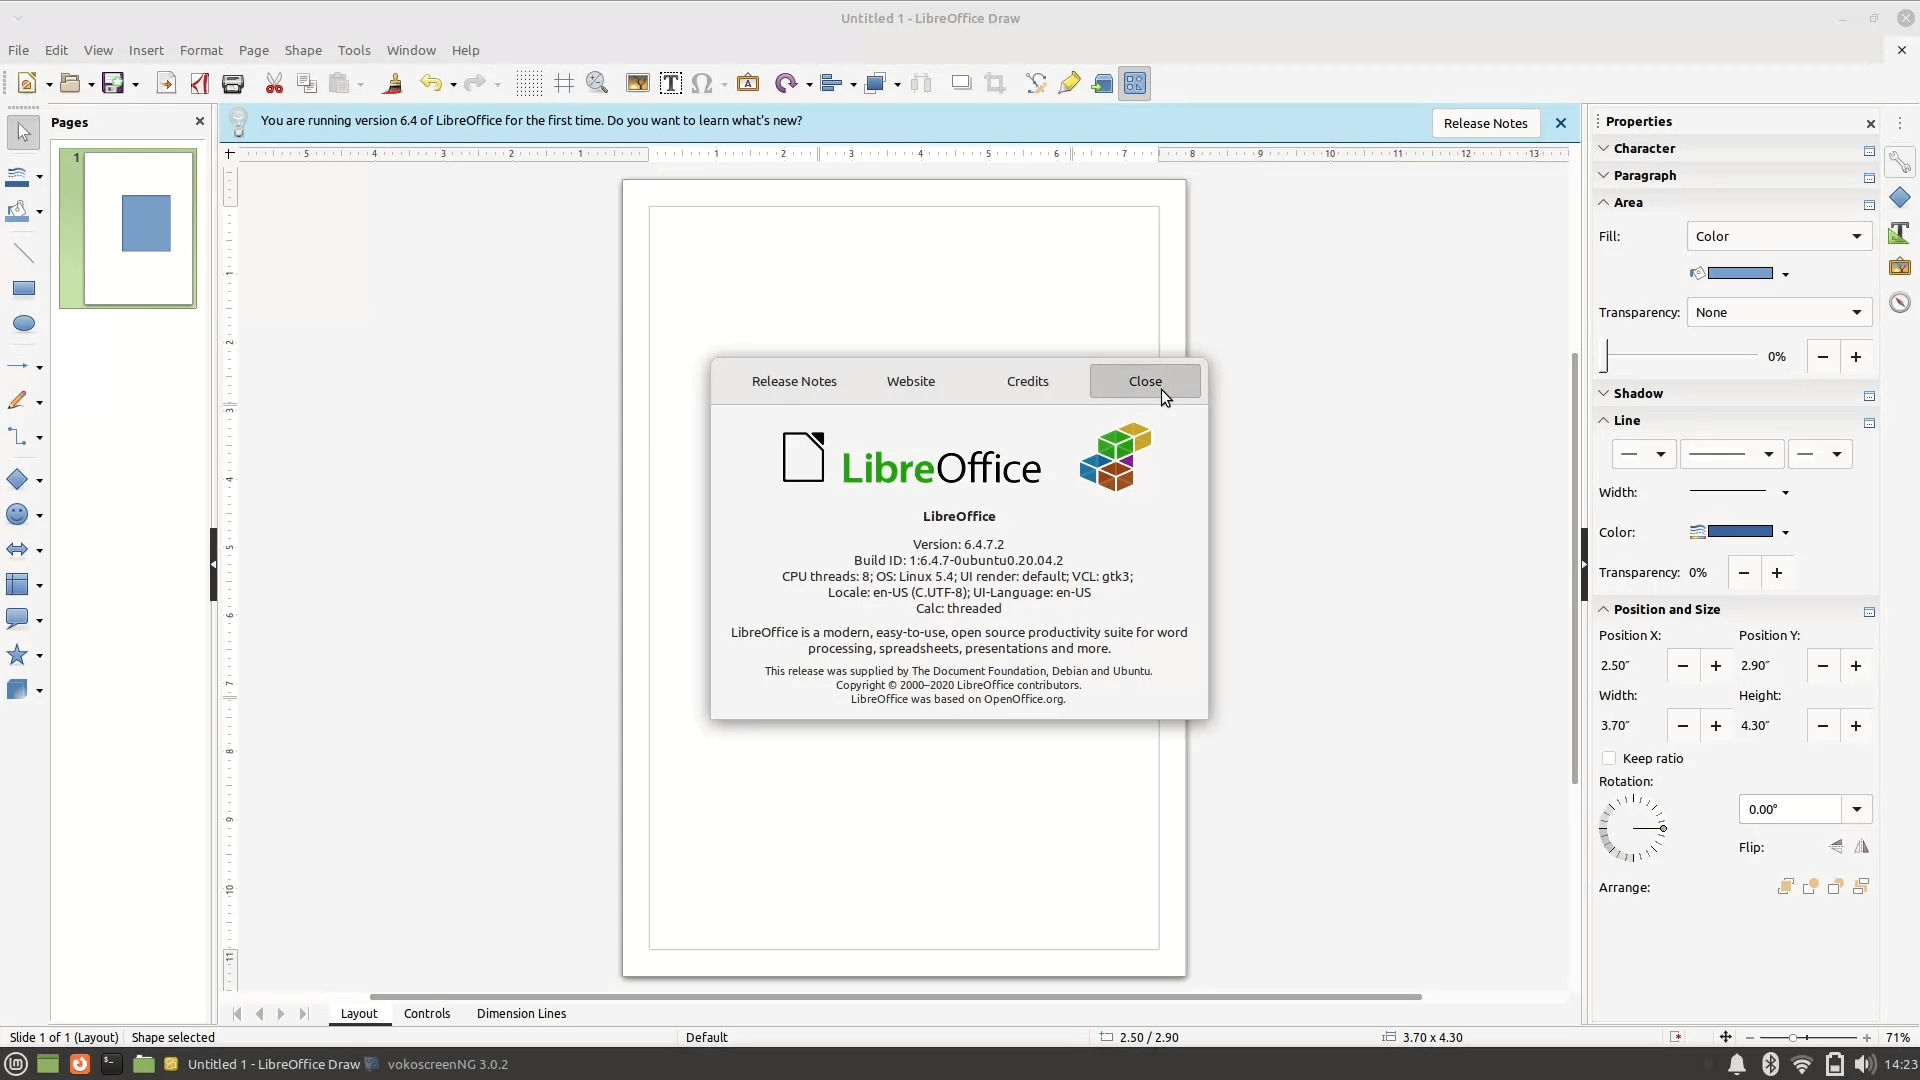Screen dimensions: 1920x1080
Task: Select the Callout shapes tool
Action: 17,620
